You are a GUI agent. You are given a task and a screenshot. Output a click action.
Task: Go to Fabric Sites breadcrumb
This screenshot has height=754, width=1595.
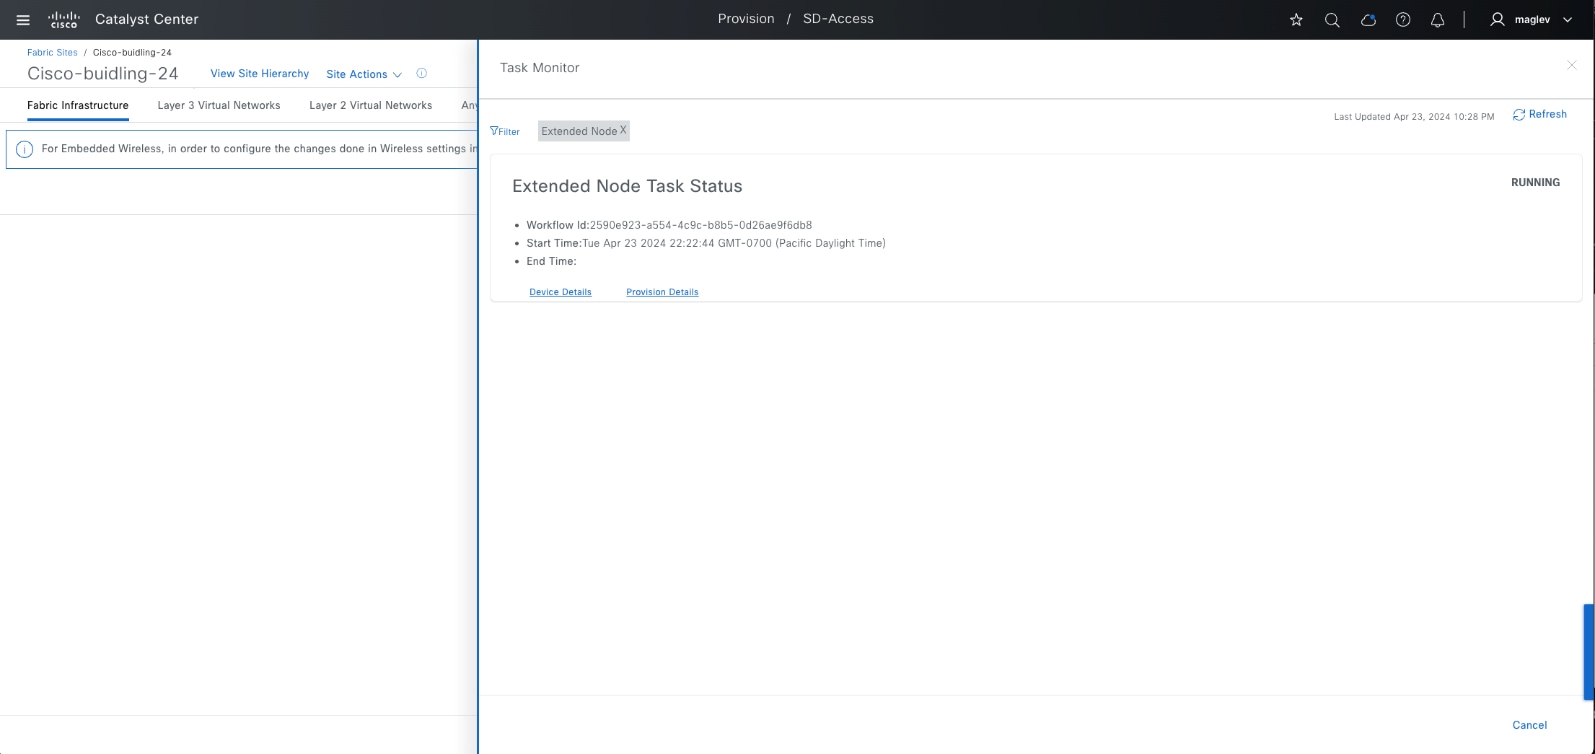tap(52, 52)
